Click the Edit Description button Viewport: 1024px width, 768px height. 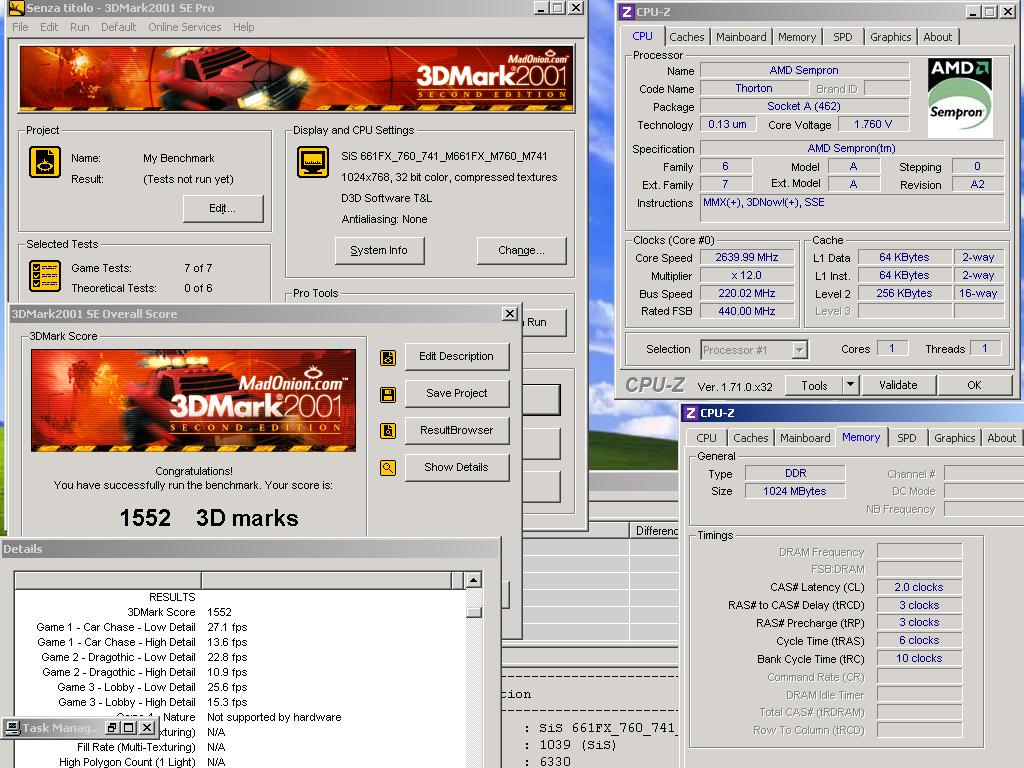pos(456,357)
